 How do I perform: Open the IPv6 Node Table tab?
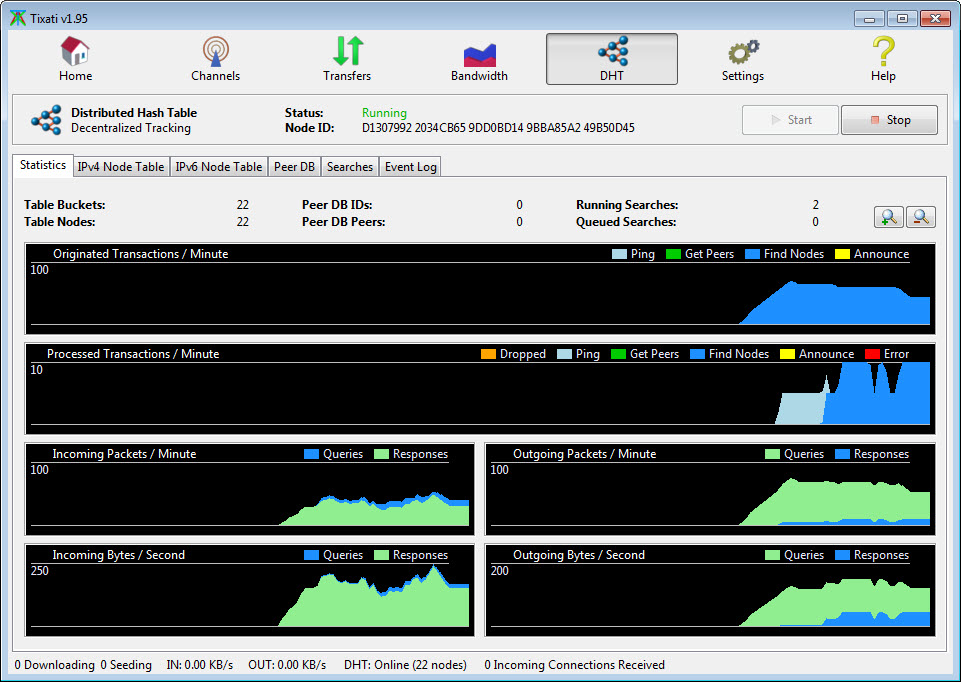tap(219, 167)
